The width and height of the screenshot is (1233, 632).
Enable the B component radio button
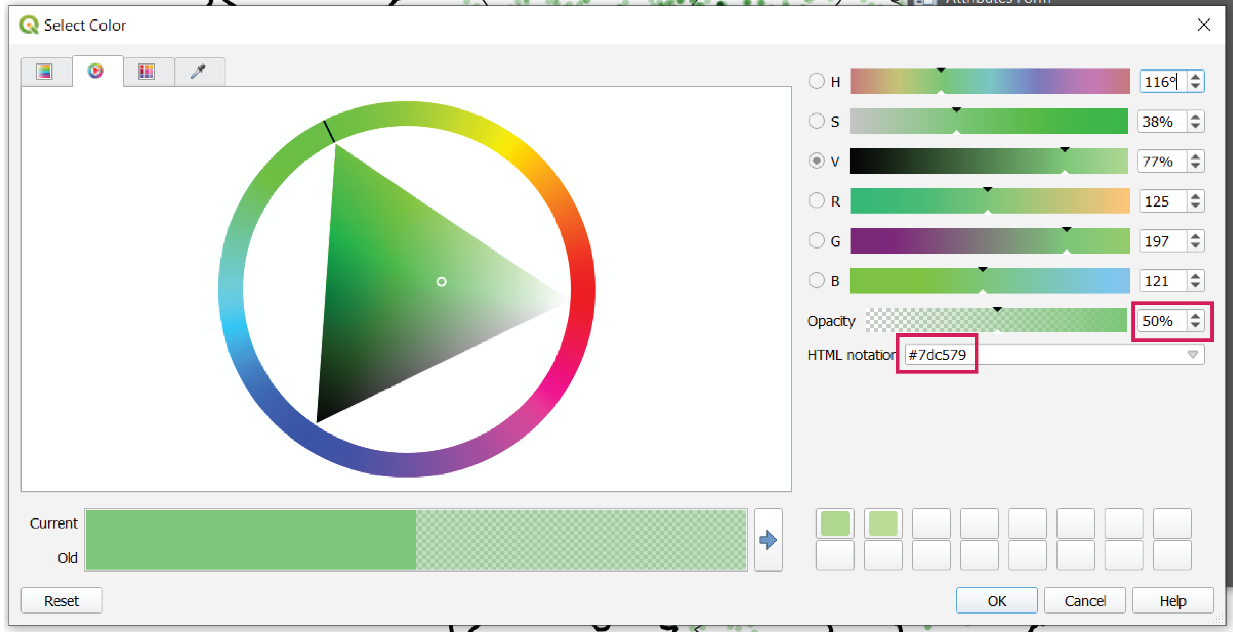(817, 281)
